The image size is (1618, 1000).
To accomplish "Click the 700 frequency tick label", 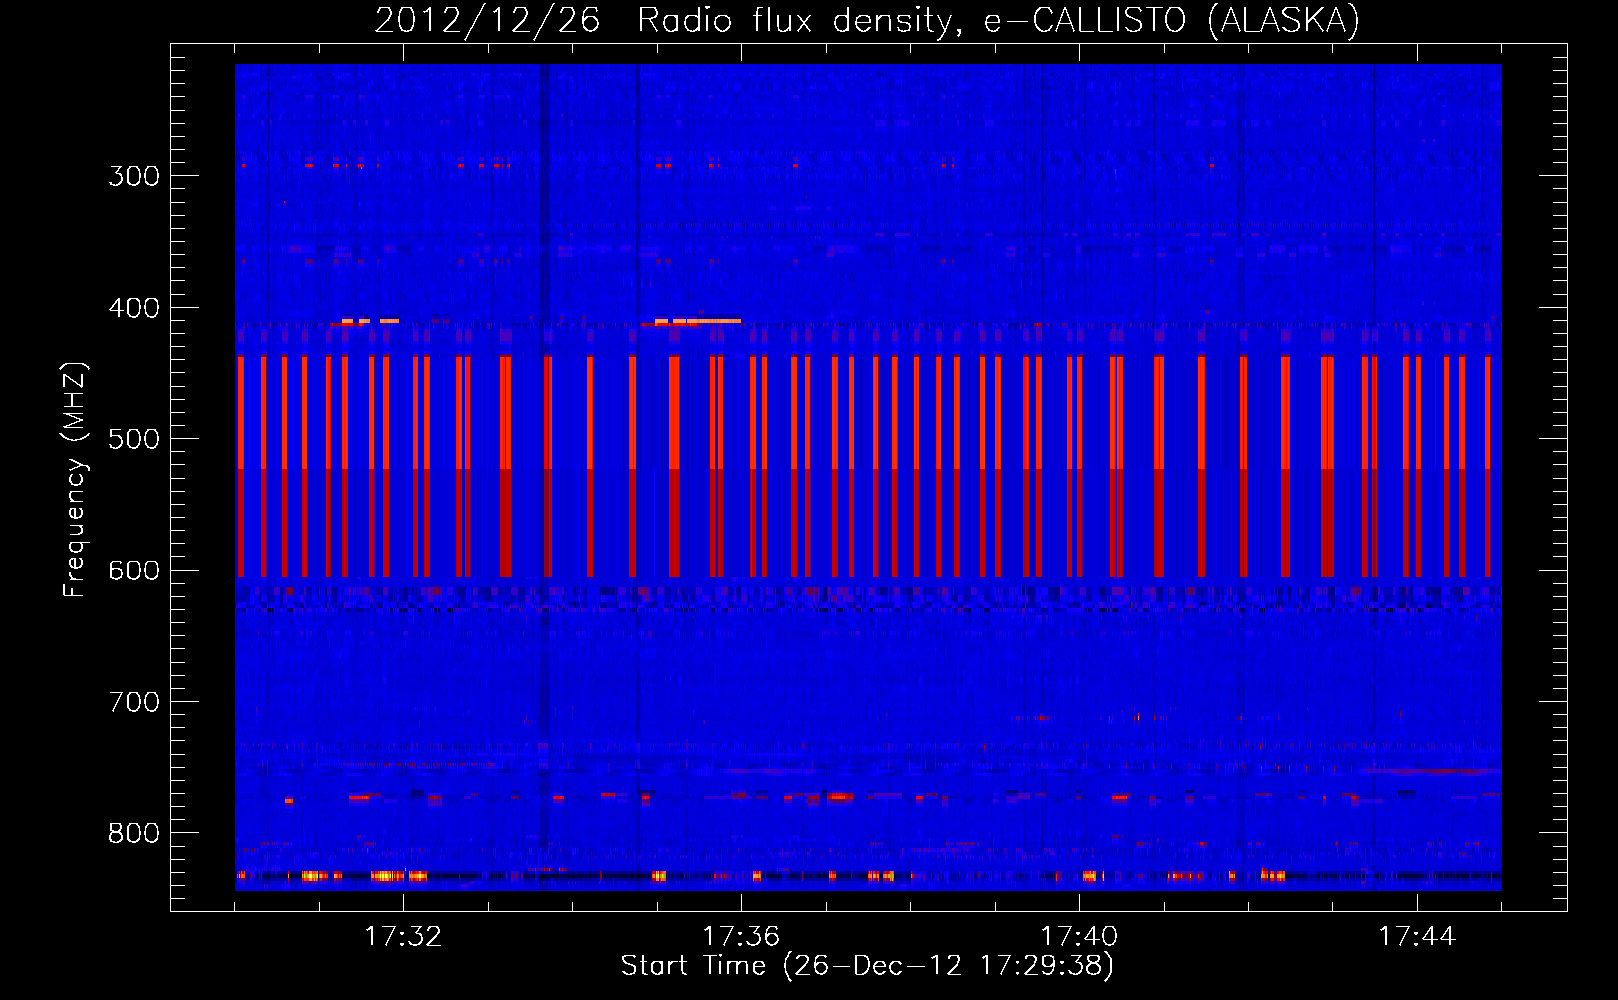I will tap(134, 702).
